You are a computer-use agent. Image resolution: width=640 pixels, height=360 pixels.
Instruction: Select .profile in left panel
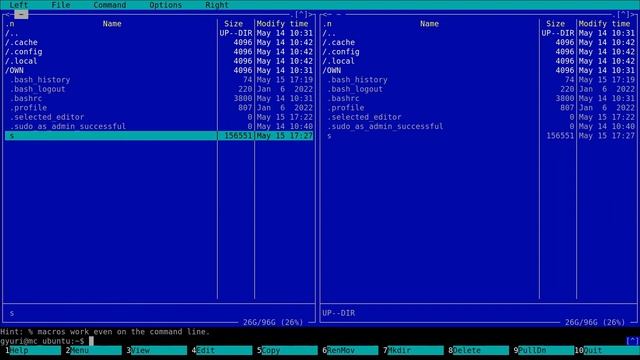110,108
